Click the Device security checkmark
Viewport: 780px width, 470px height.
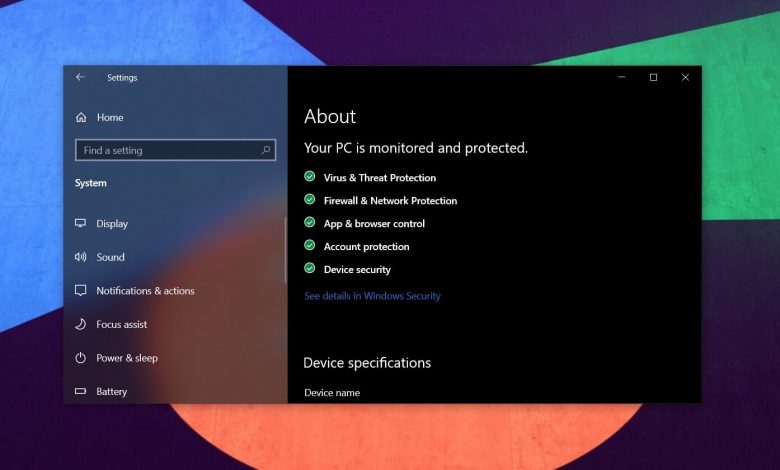pos(309,268)
